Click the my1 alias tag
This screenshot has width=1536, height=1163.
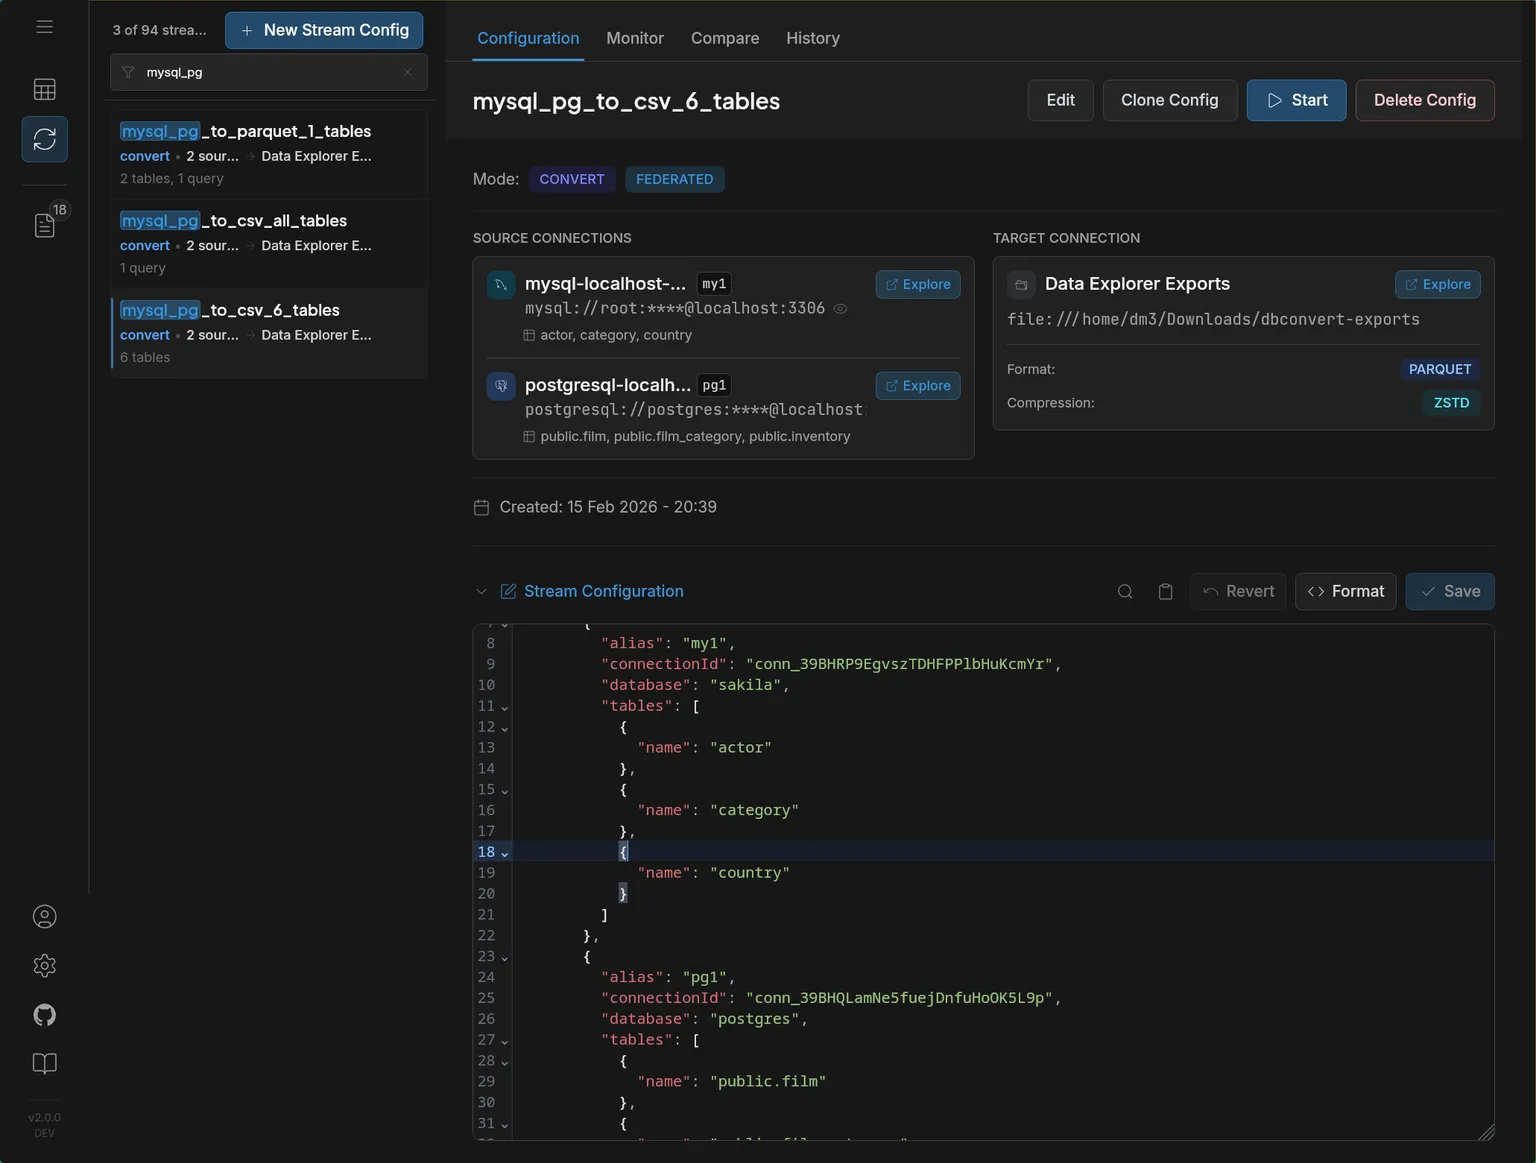[714, 284]
